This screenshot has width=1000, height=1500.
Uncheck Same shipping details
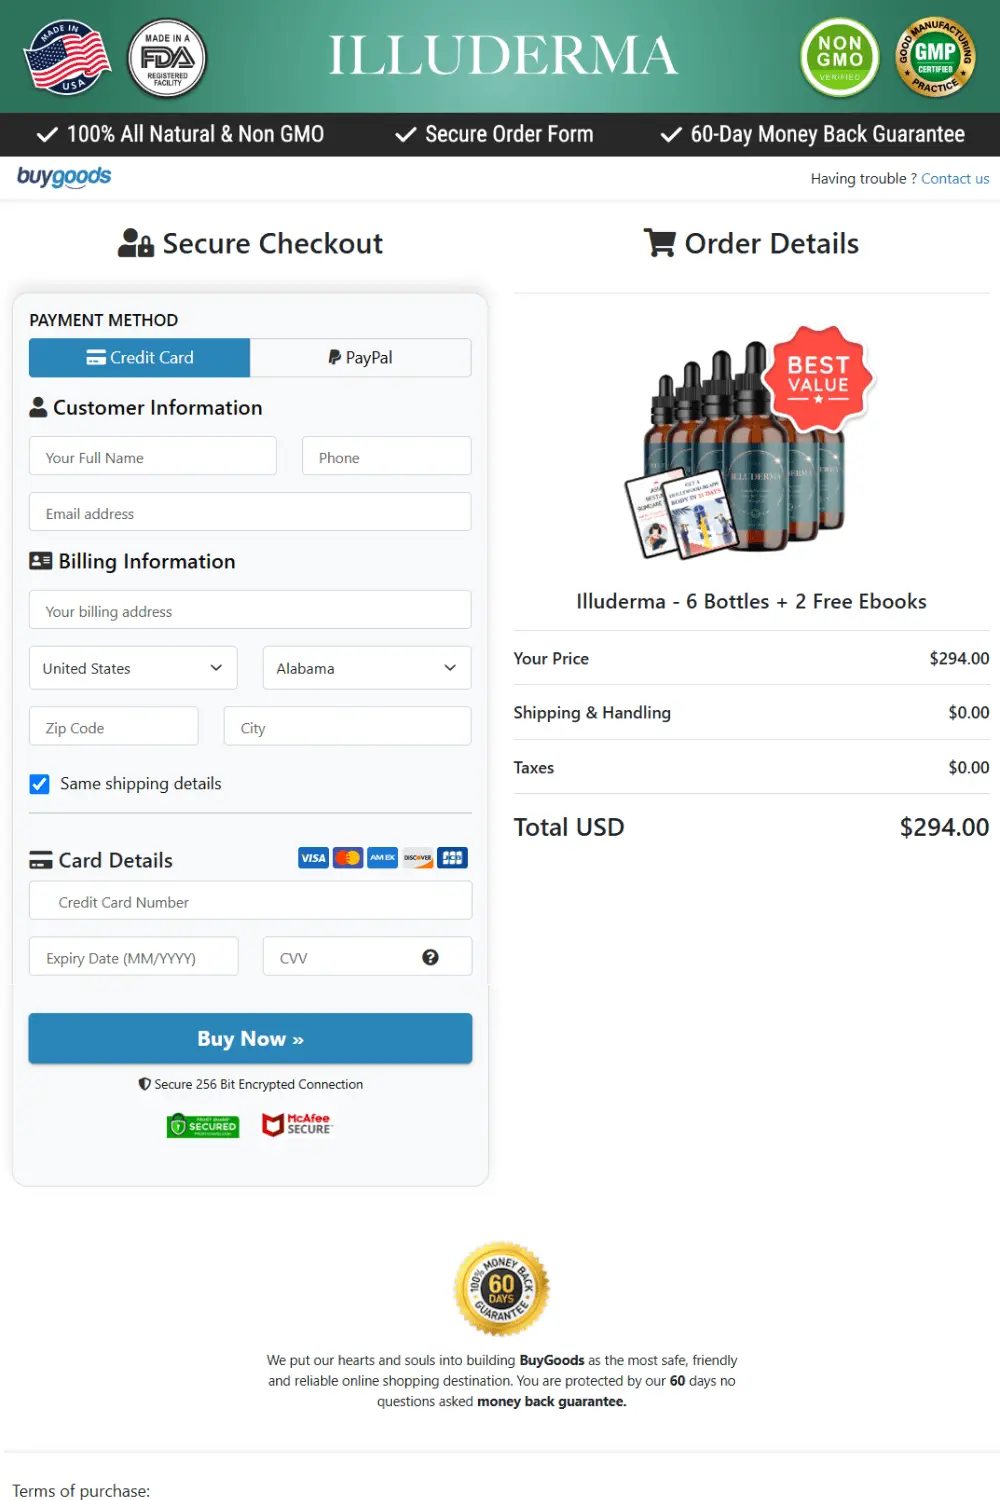click(x=39, y=784)
